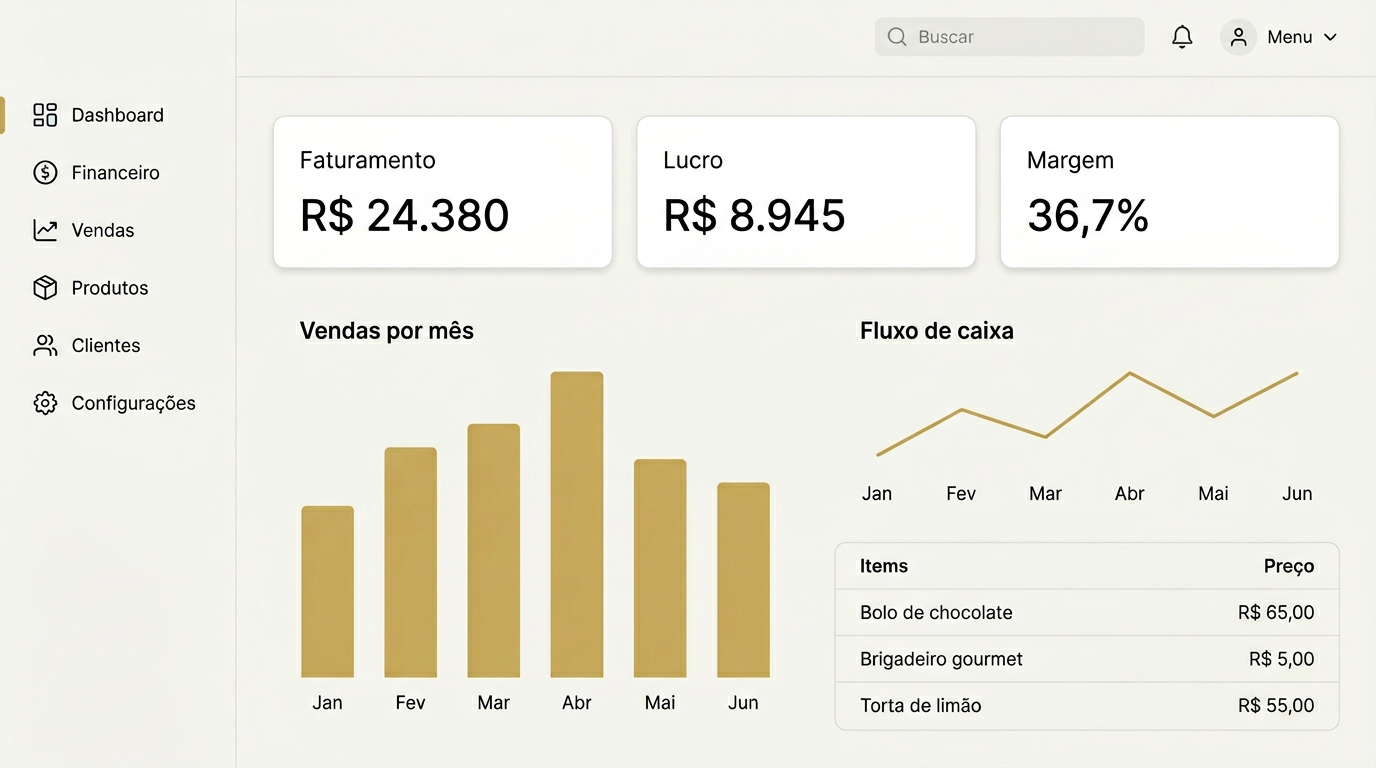Open the Menu options at top right

(x=1289, y=37)
